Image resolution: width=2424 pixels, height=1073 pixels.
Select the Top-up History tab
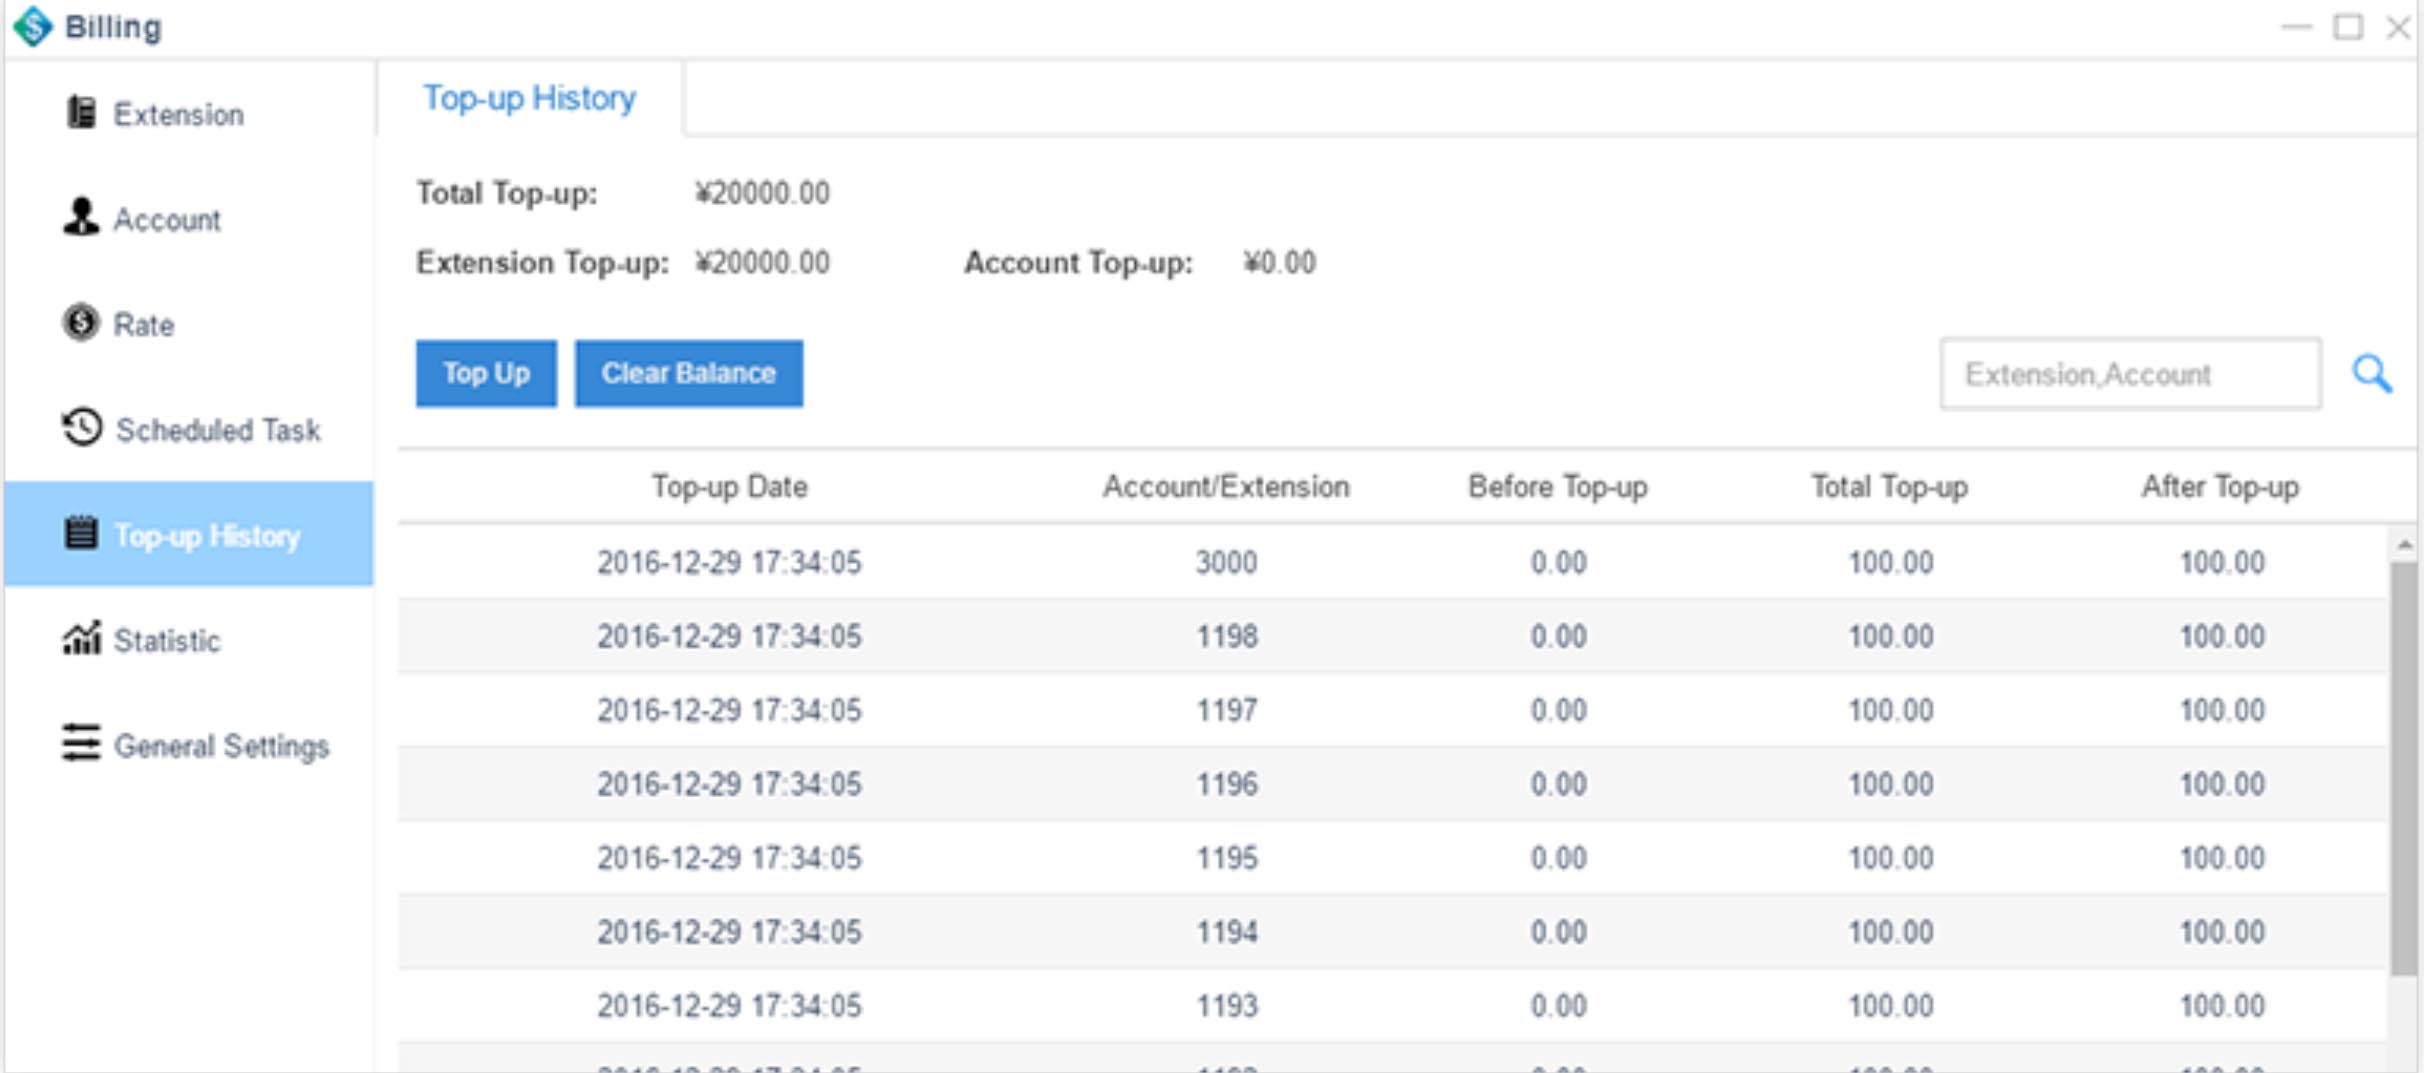529,98
